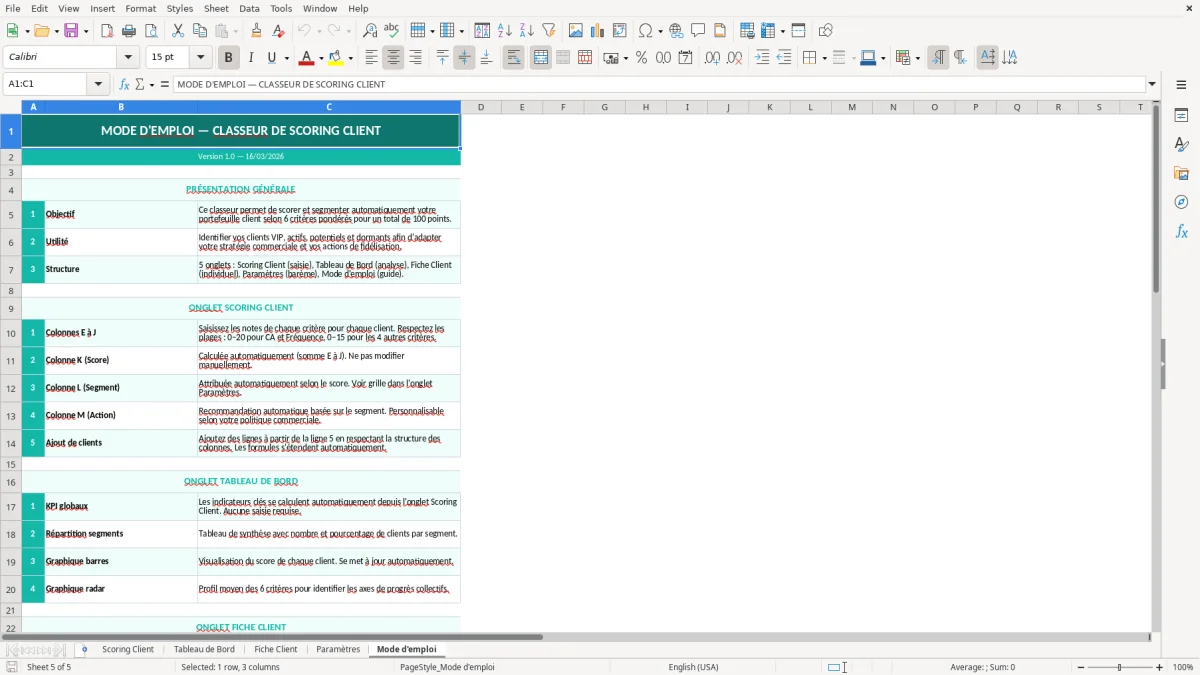Click zoom in plus button
Screen dimensions: 1200x675
[x=1159, y=667]
